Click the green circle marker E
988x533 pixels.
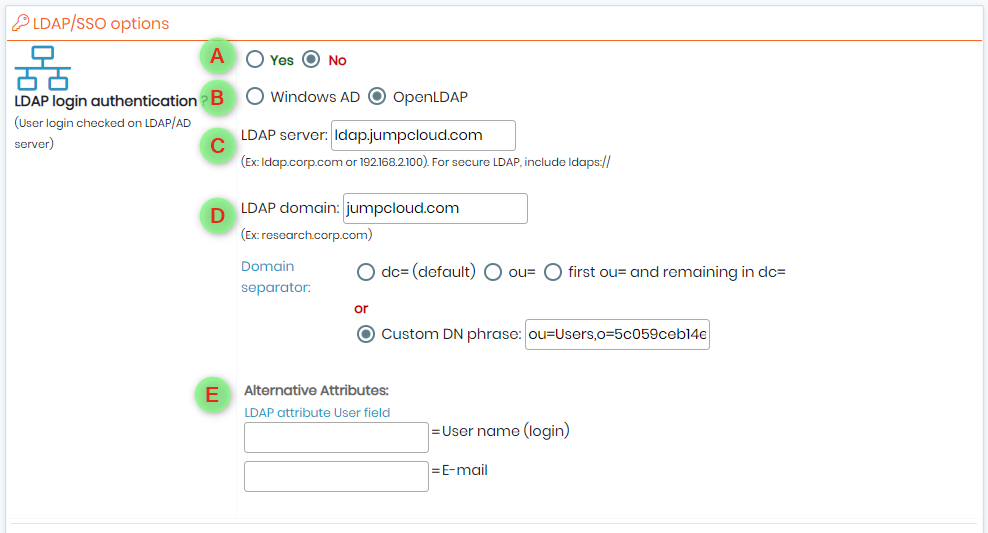[x=212, y=395]
